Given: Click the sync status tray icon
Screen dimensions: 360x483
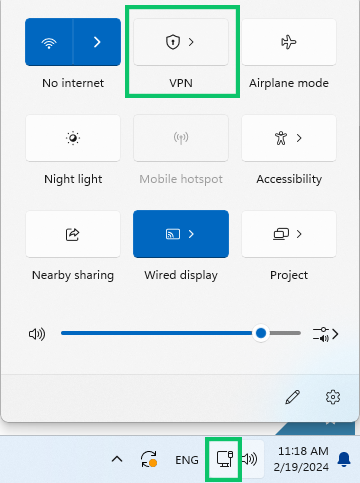Looking at the screenshot, I should (149, 459).
